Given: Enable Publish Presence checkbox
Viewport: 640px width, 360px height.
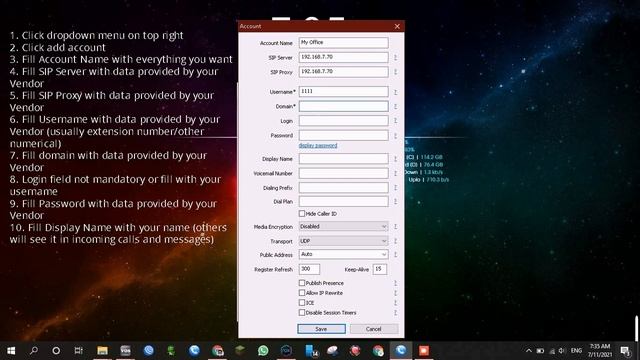Looking at the screenshot, I should click(302, 283).
